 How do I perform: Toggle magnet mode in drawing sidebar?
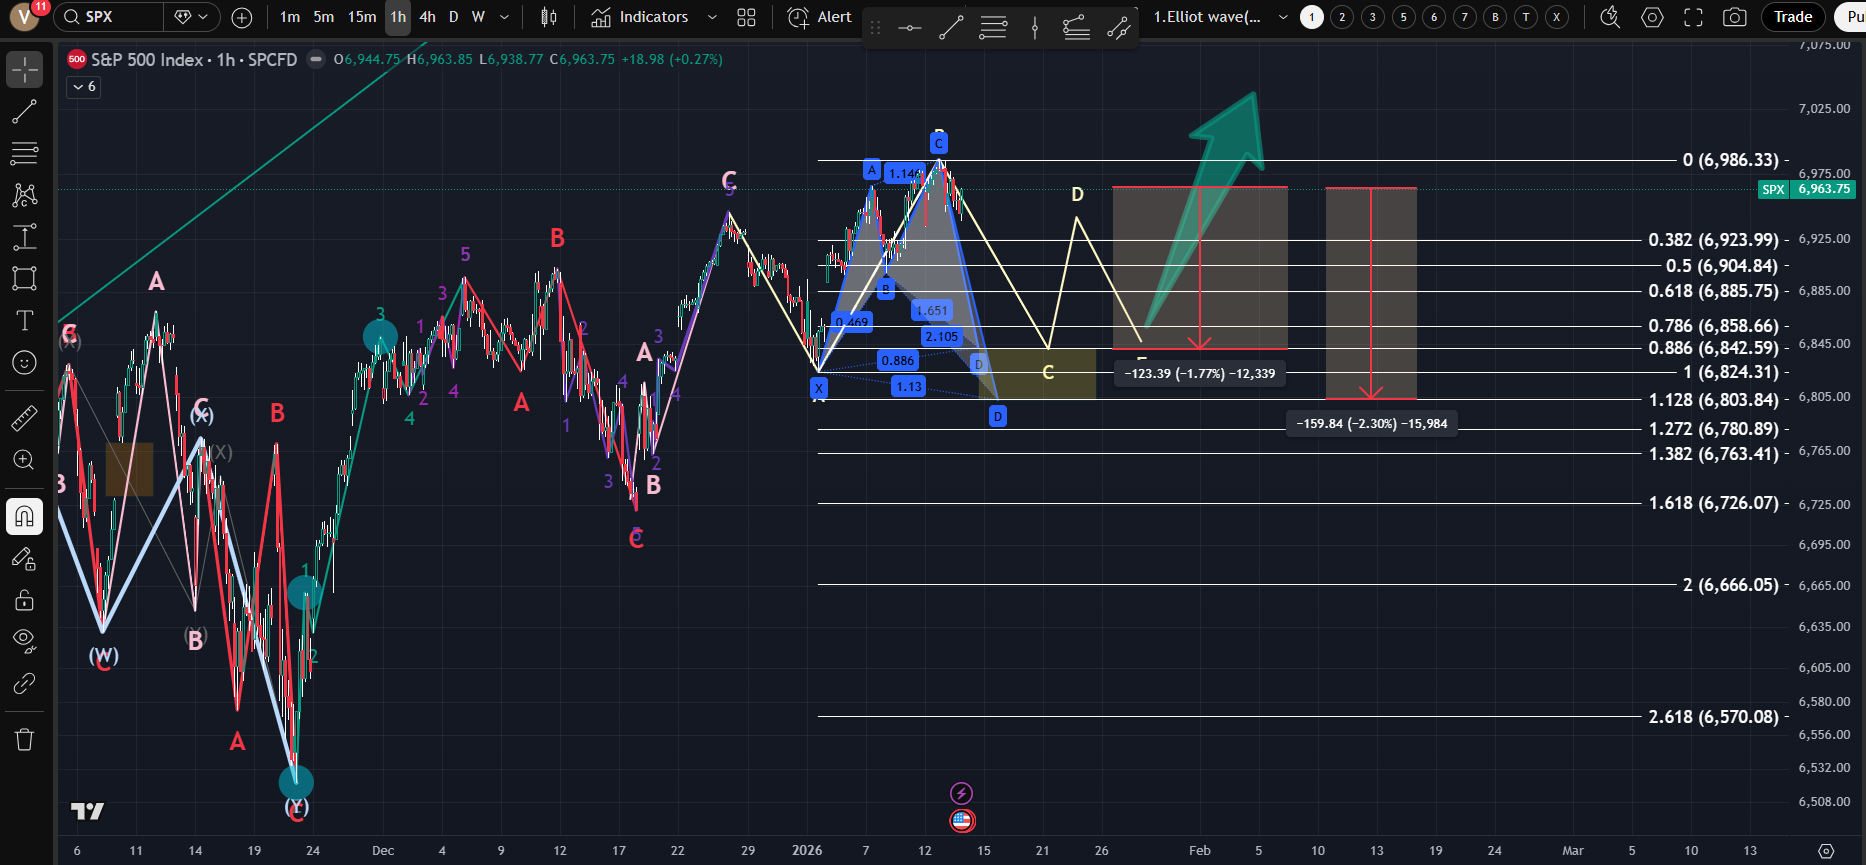24,517
